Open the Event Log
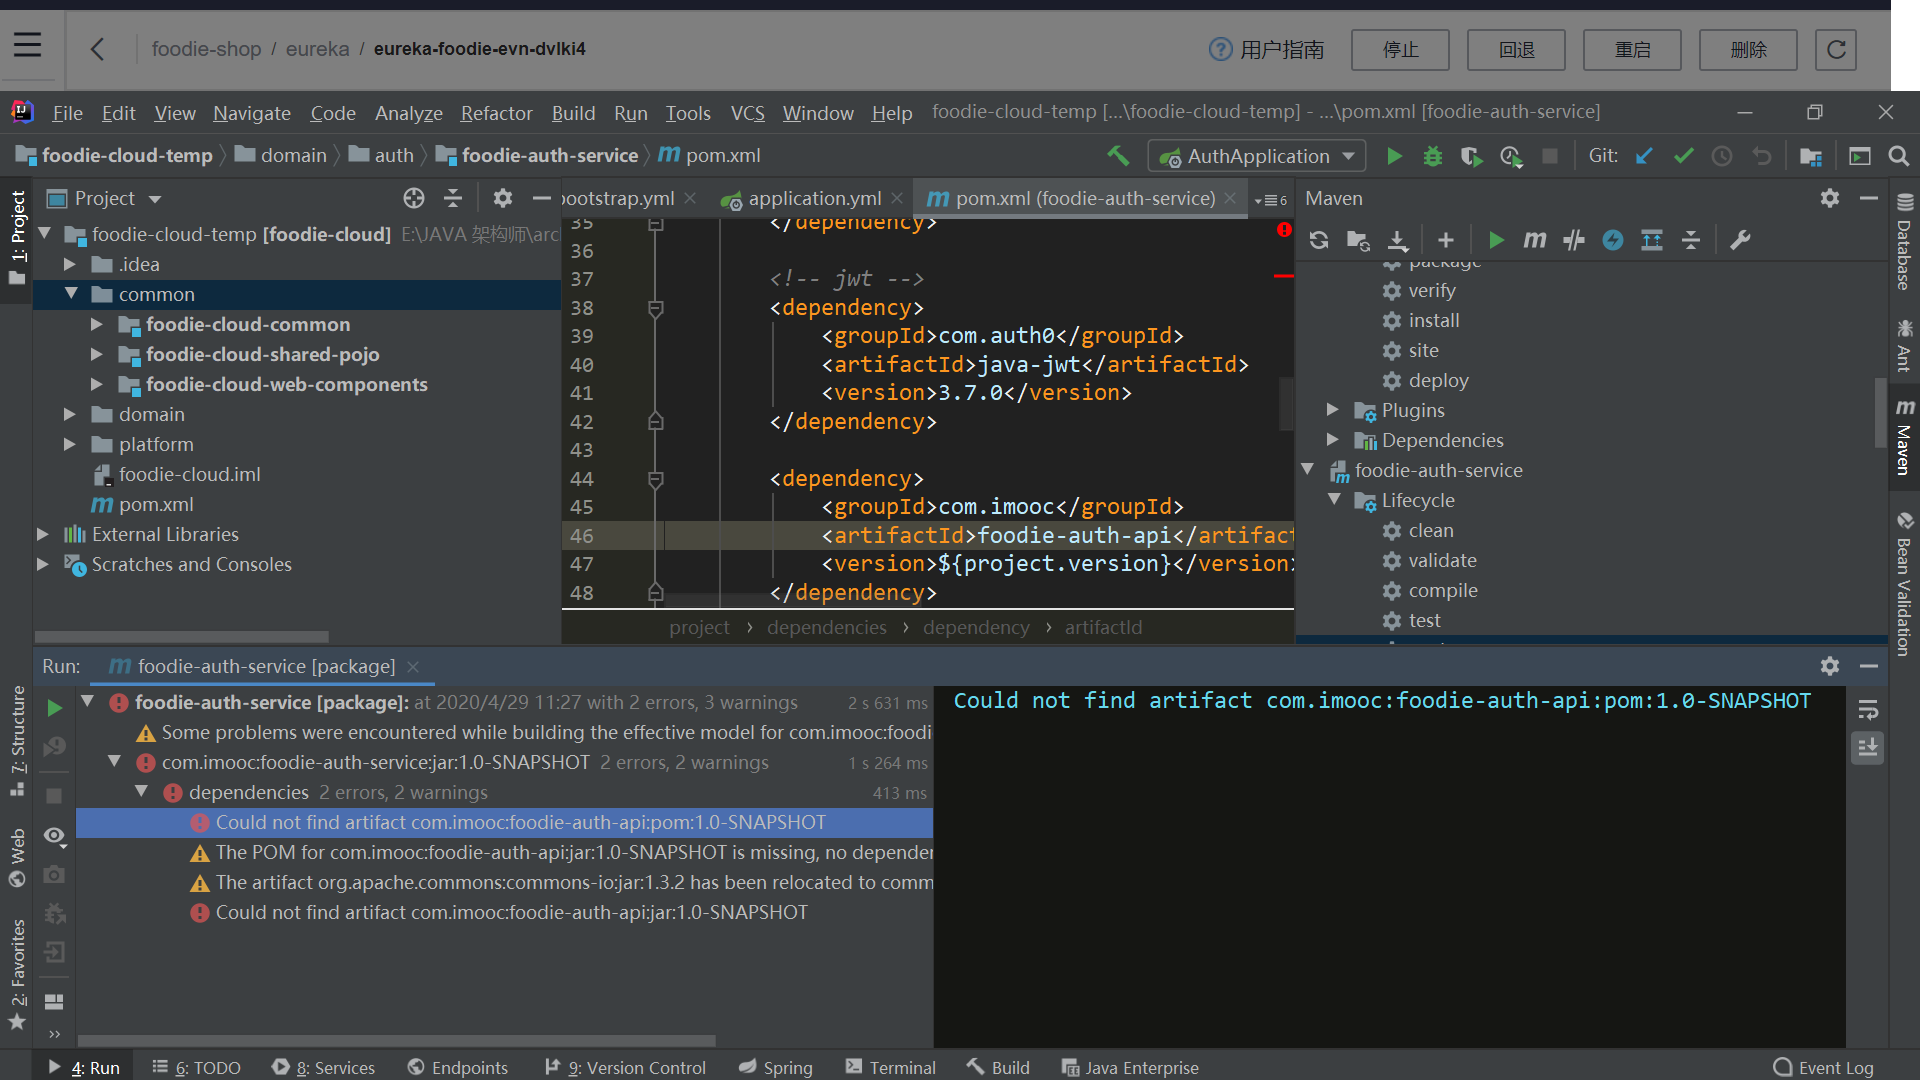This screenshot has height=1080, width=1920. (1823, 1067)
